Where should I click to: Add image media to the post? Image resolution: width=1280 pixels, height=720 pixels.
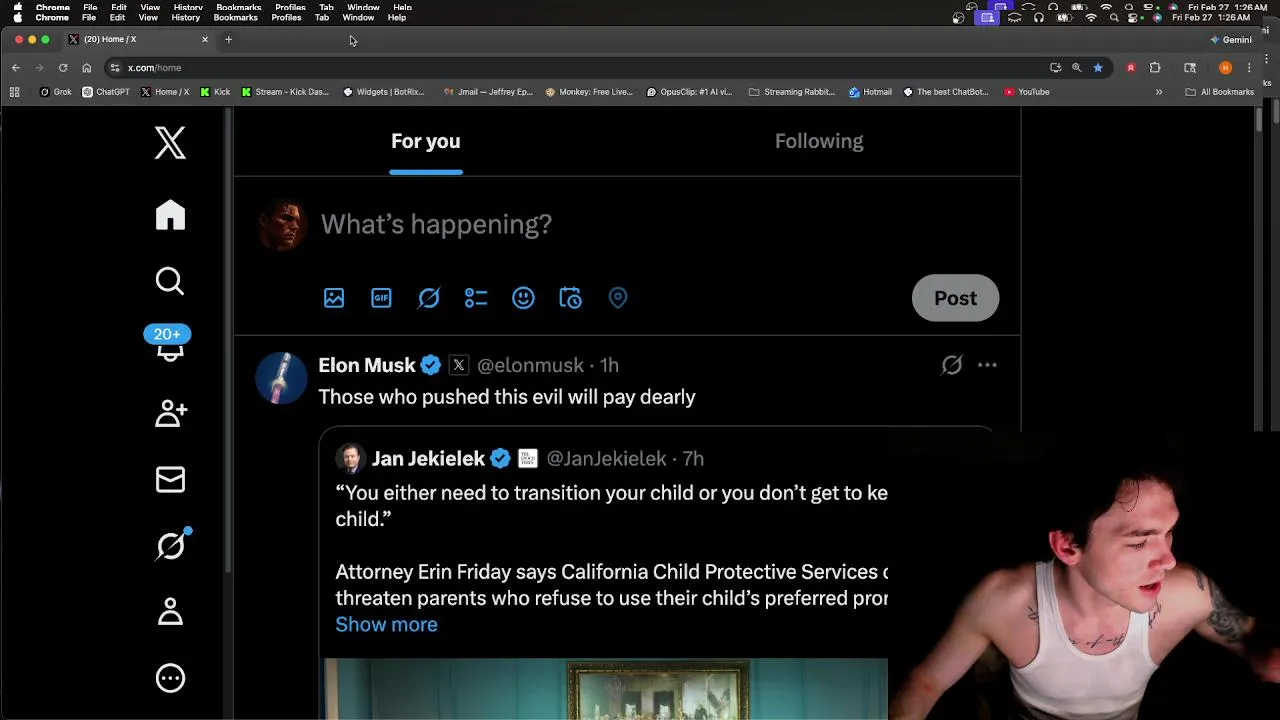(334, 298)
